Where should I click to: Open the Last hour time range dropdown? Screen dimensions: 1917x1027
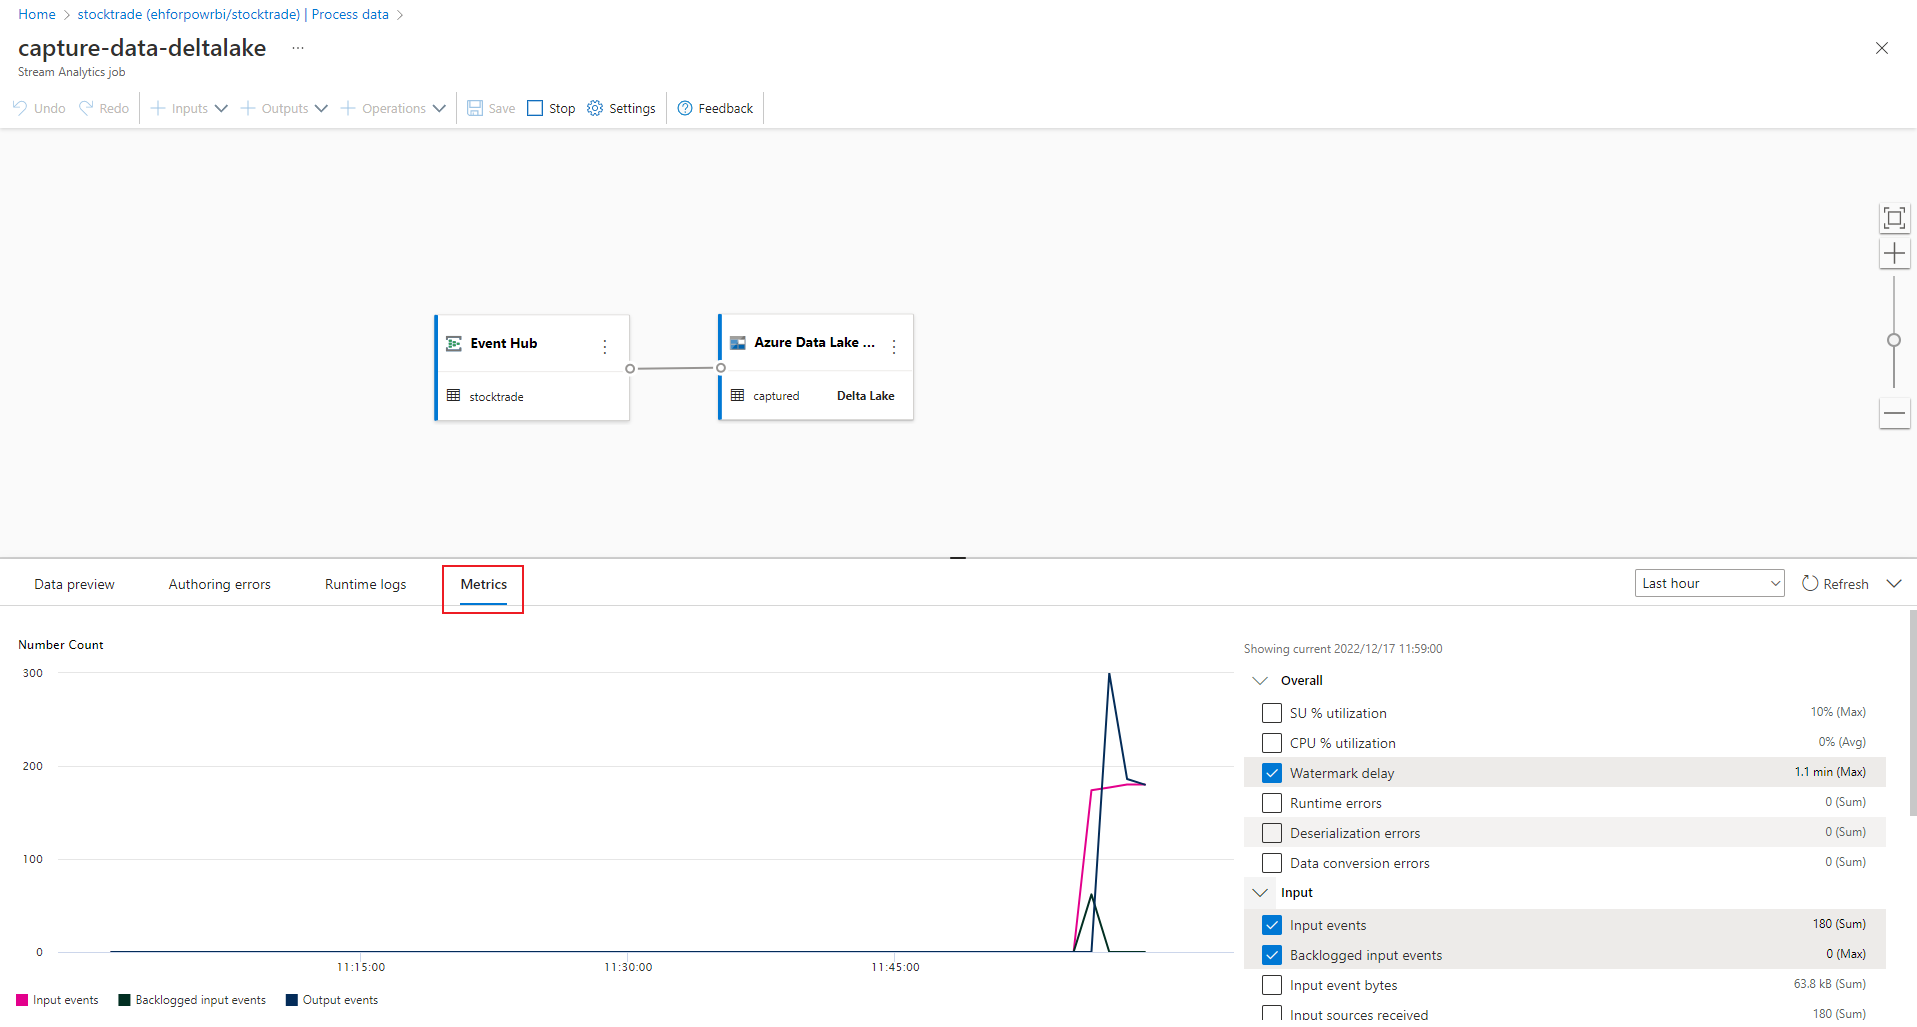click(1710, 583)
